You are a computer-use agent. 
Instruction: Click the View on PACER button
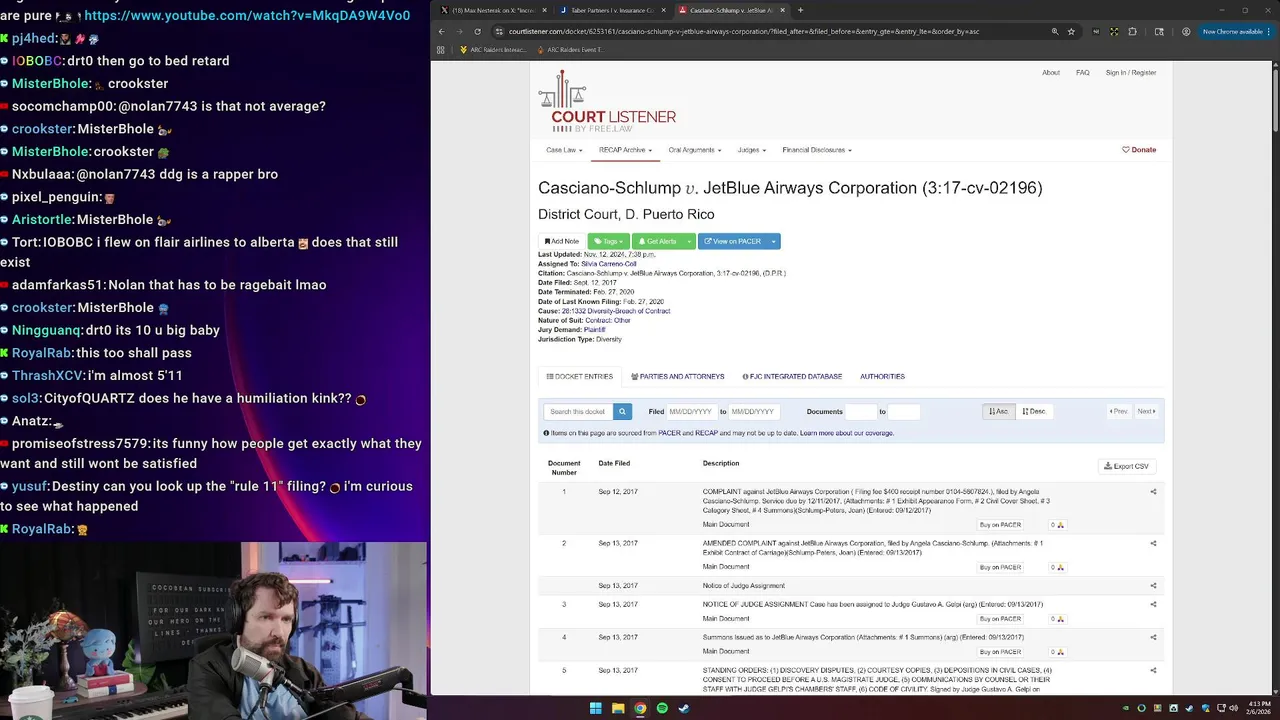tap(732, 241)
